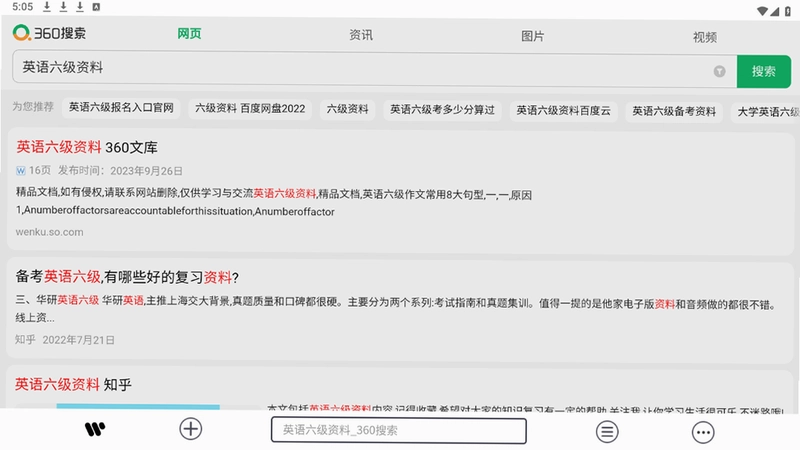Click the snippet starting 三、华研英语六级

pyautogui.click(x=397, y=310)
